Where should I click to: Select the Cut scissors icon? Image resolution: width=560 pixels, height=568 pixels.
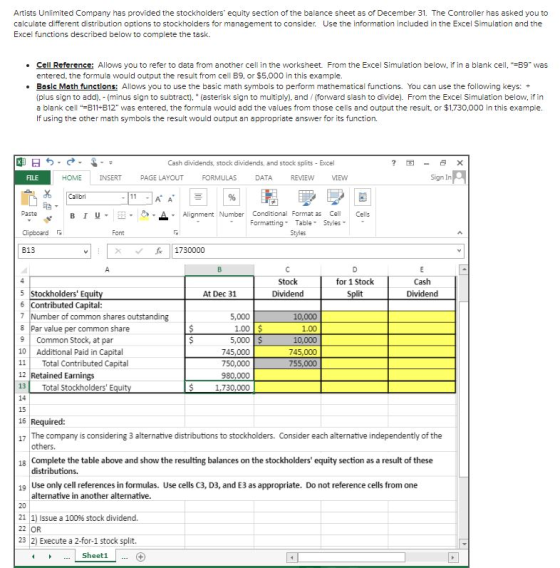tap(47, 194)
